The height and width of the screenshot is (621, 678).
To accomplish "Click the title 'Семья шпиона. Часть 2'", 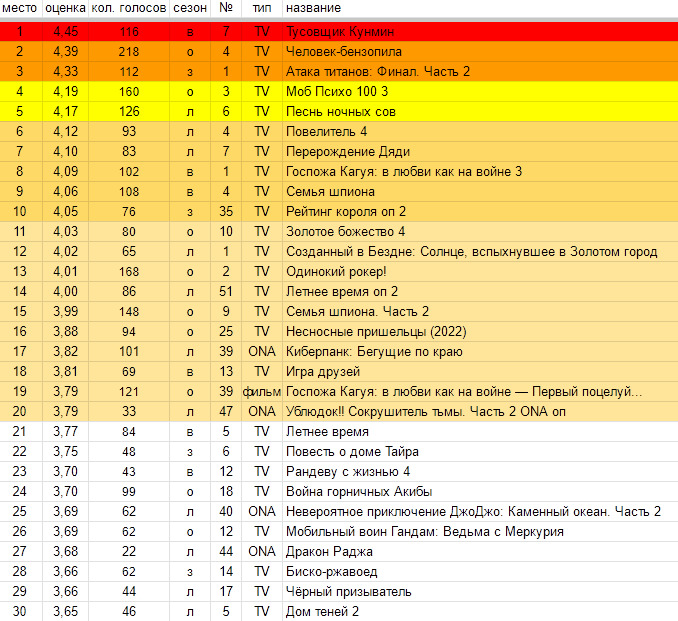I will pos(357,311).
